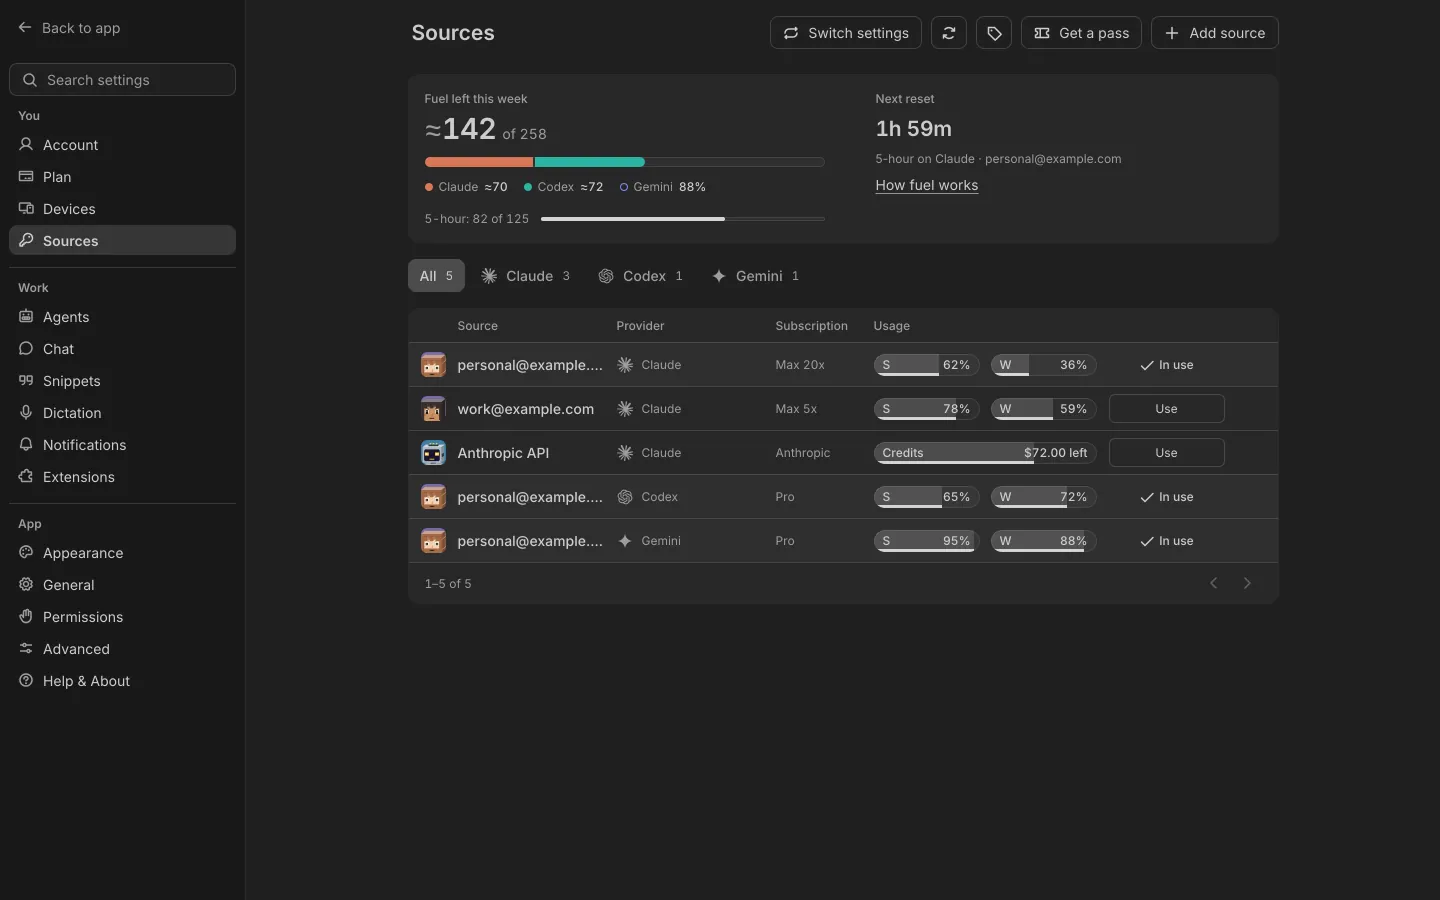The image size is (1440, 900).
Task: Click the 5-hour usage progress bar
Action: (683, 219)
